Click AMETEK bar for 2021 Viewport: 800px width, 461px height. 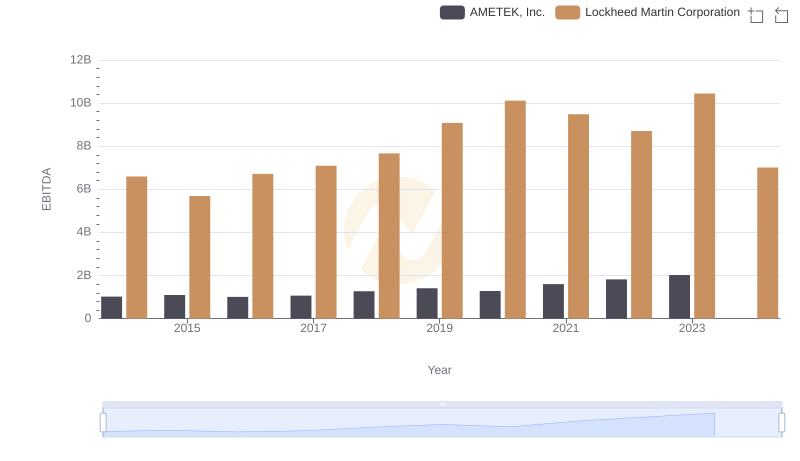pyautogui.click(x=553, y=301)
